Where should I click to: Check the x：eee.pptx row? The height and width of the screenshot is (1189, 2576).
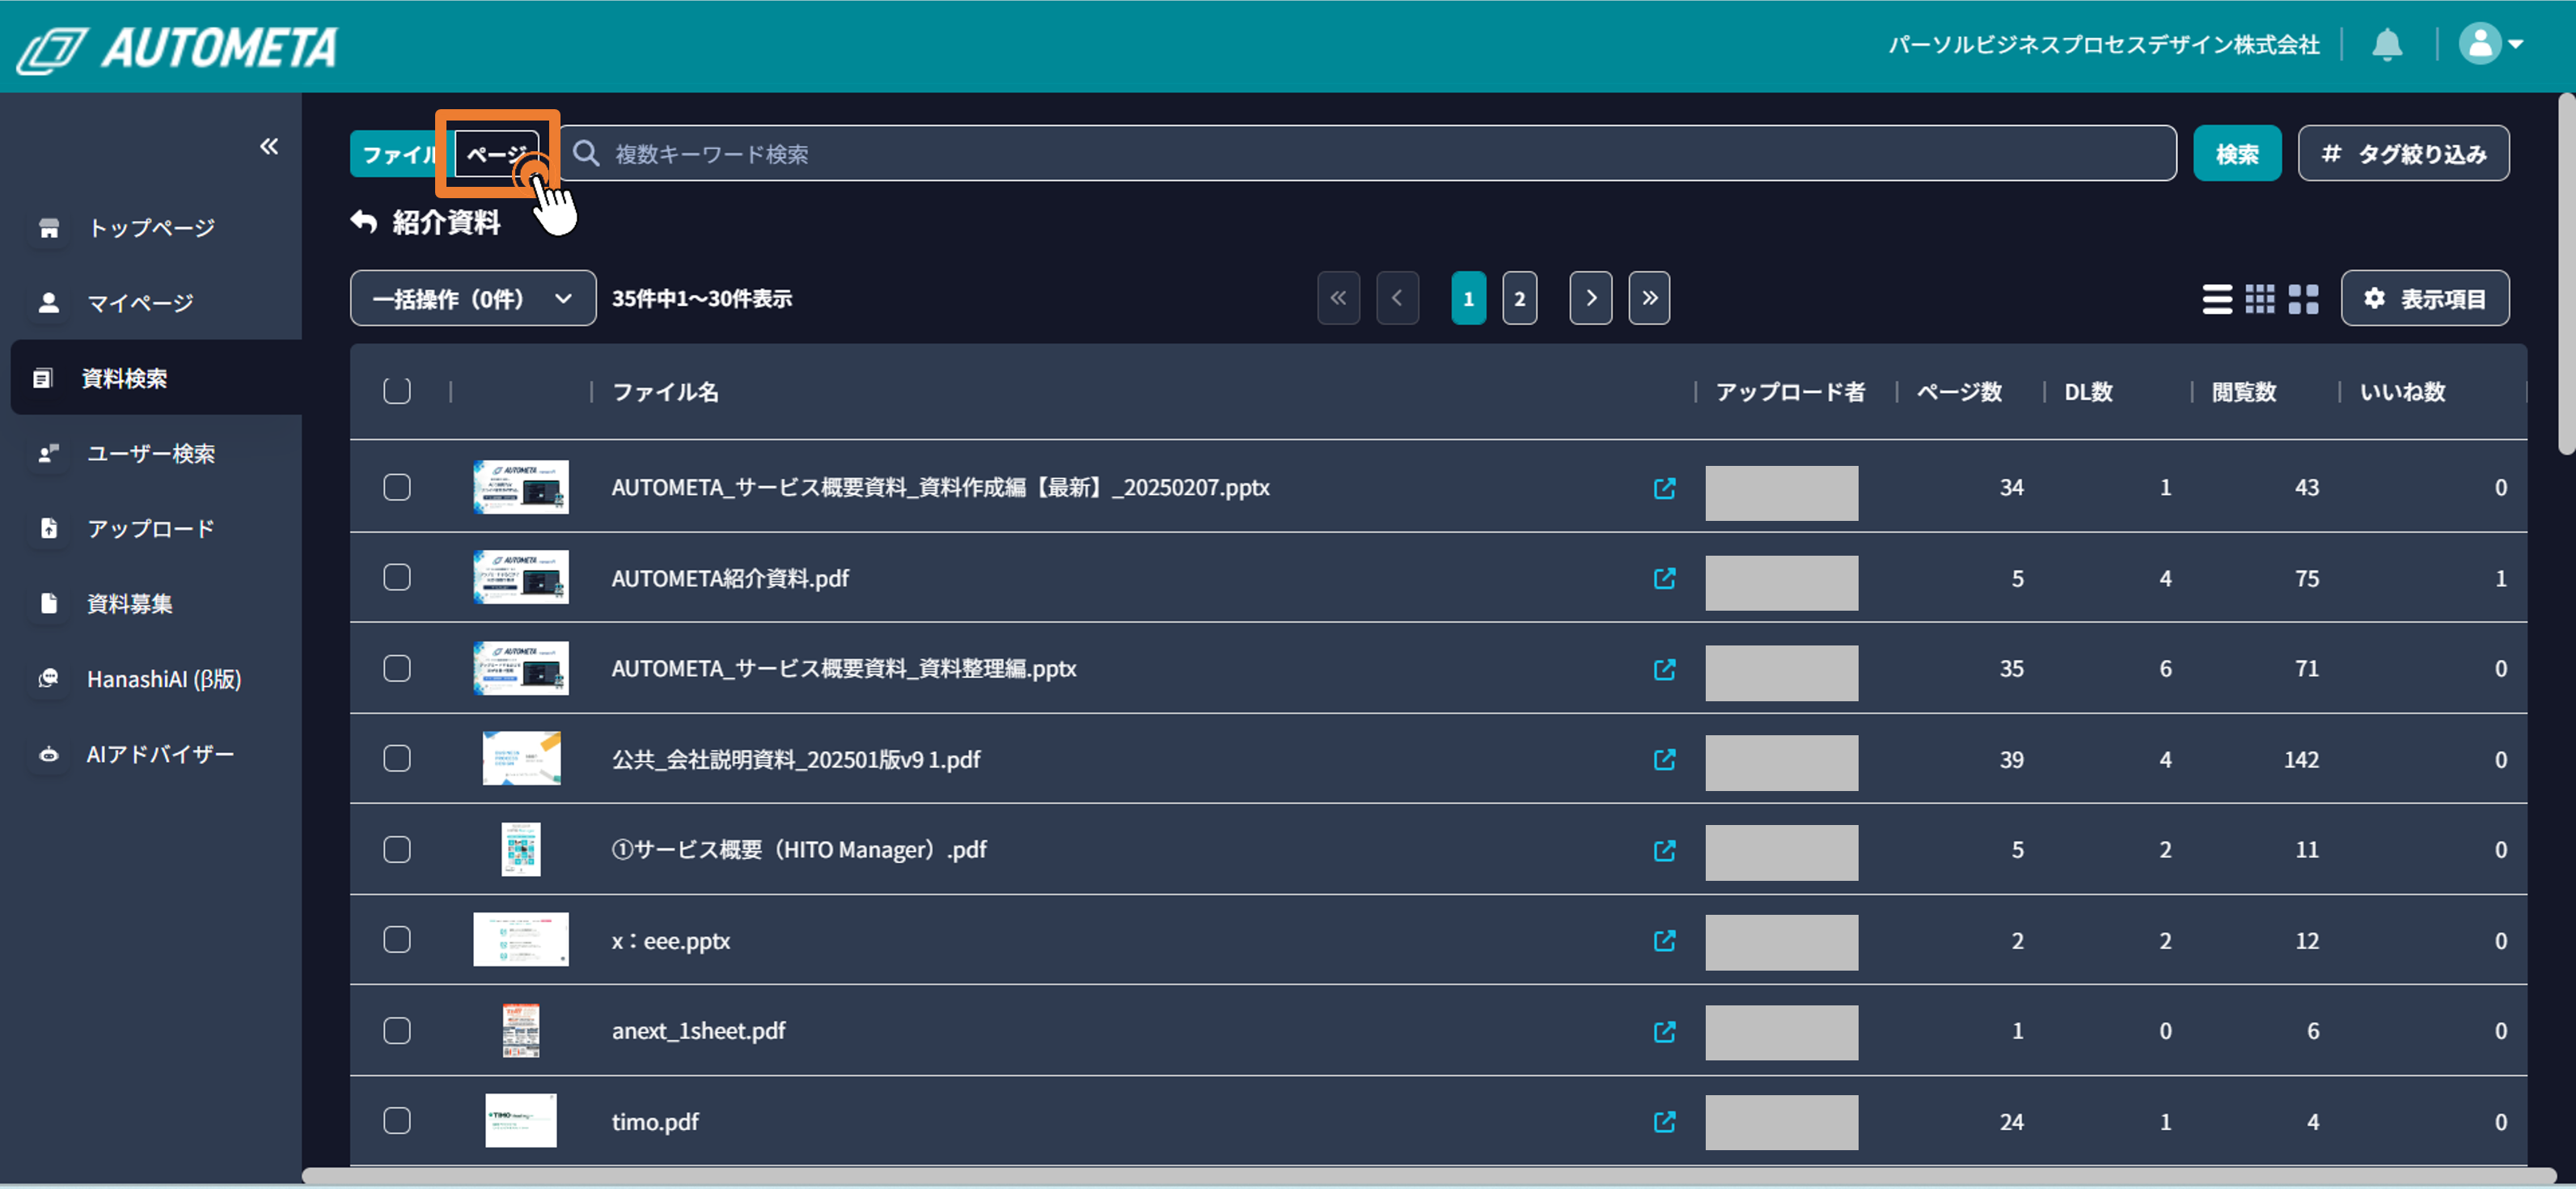(x=397, y=940)
